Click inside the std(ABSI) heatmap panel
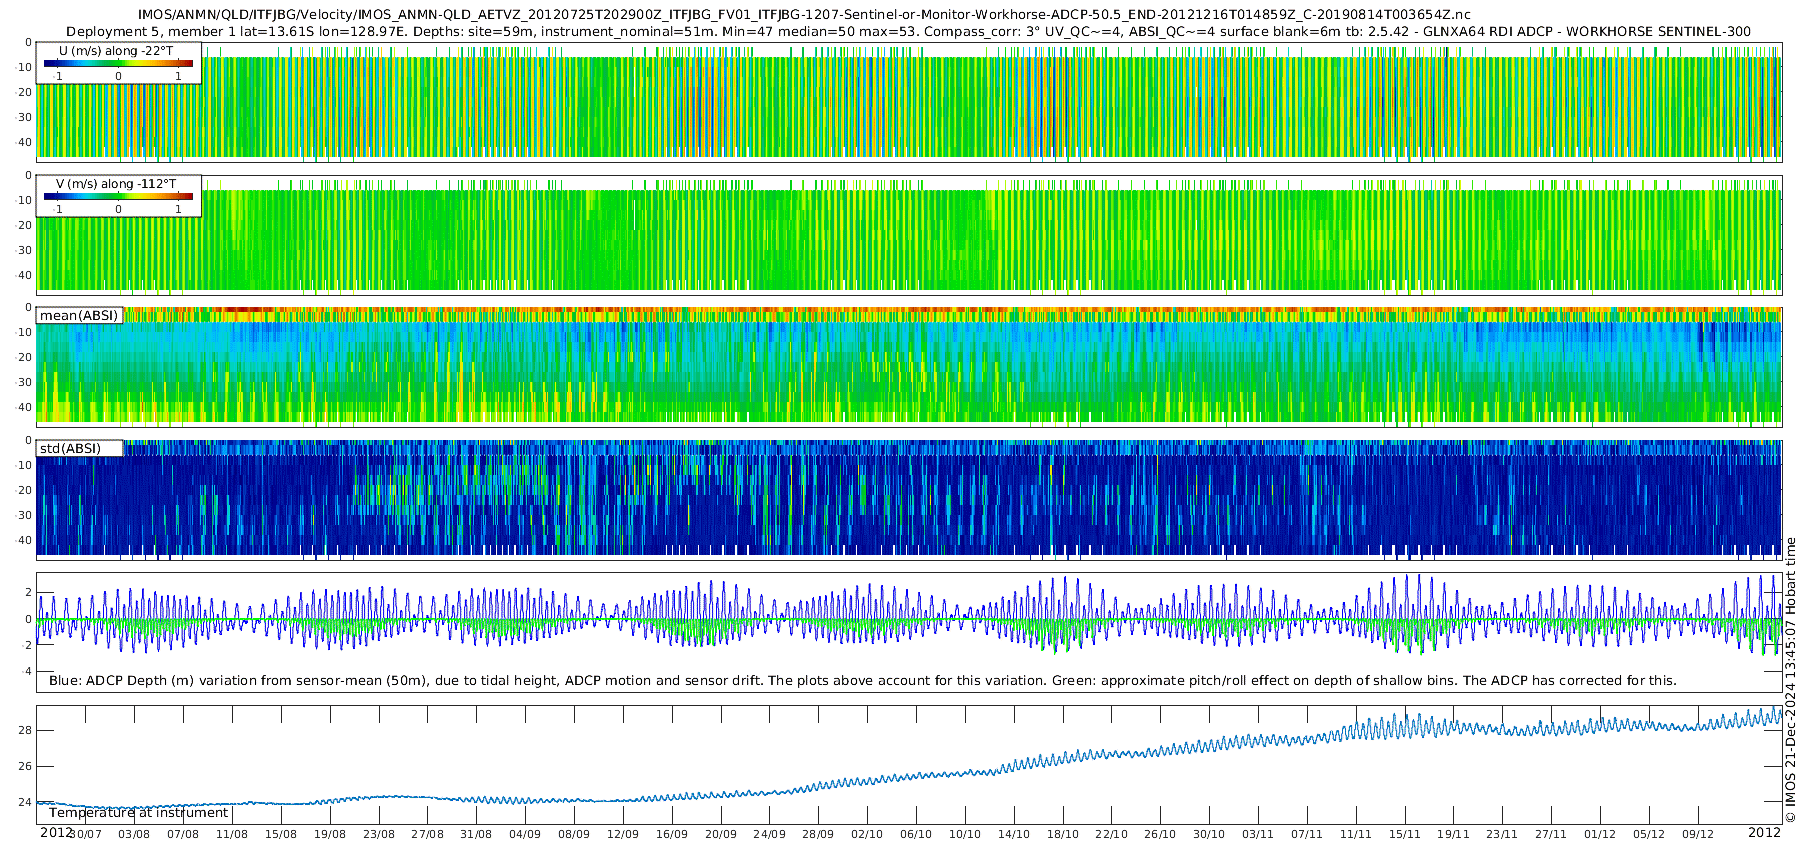The width and height of the screenshot is (1800, 850). [909, 499]
